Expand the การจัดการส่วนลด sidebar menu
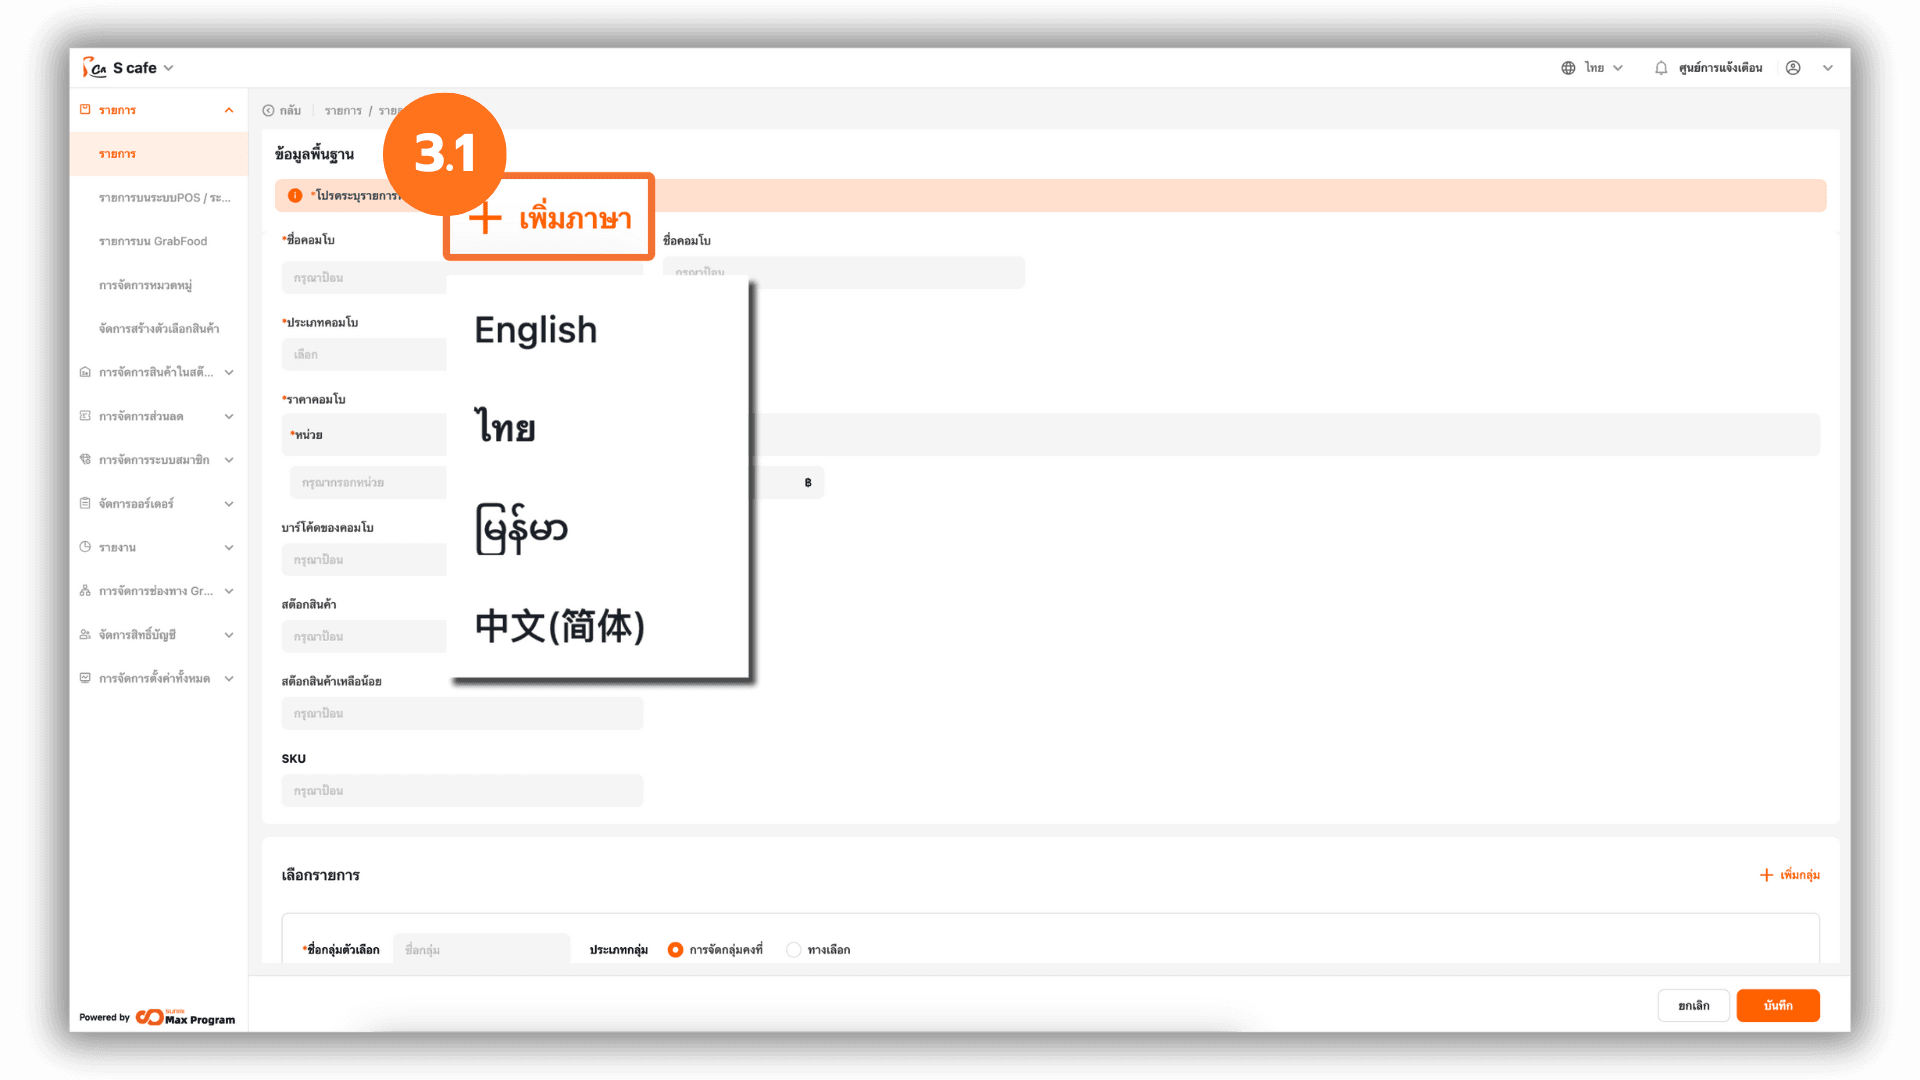1920x1080 pixels. (x=229, y=416)
